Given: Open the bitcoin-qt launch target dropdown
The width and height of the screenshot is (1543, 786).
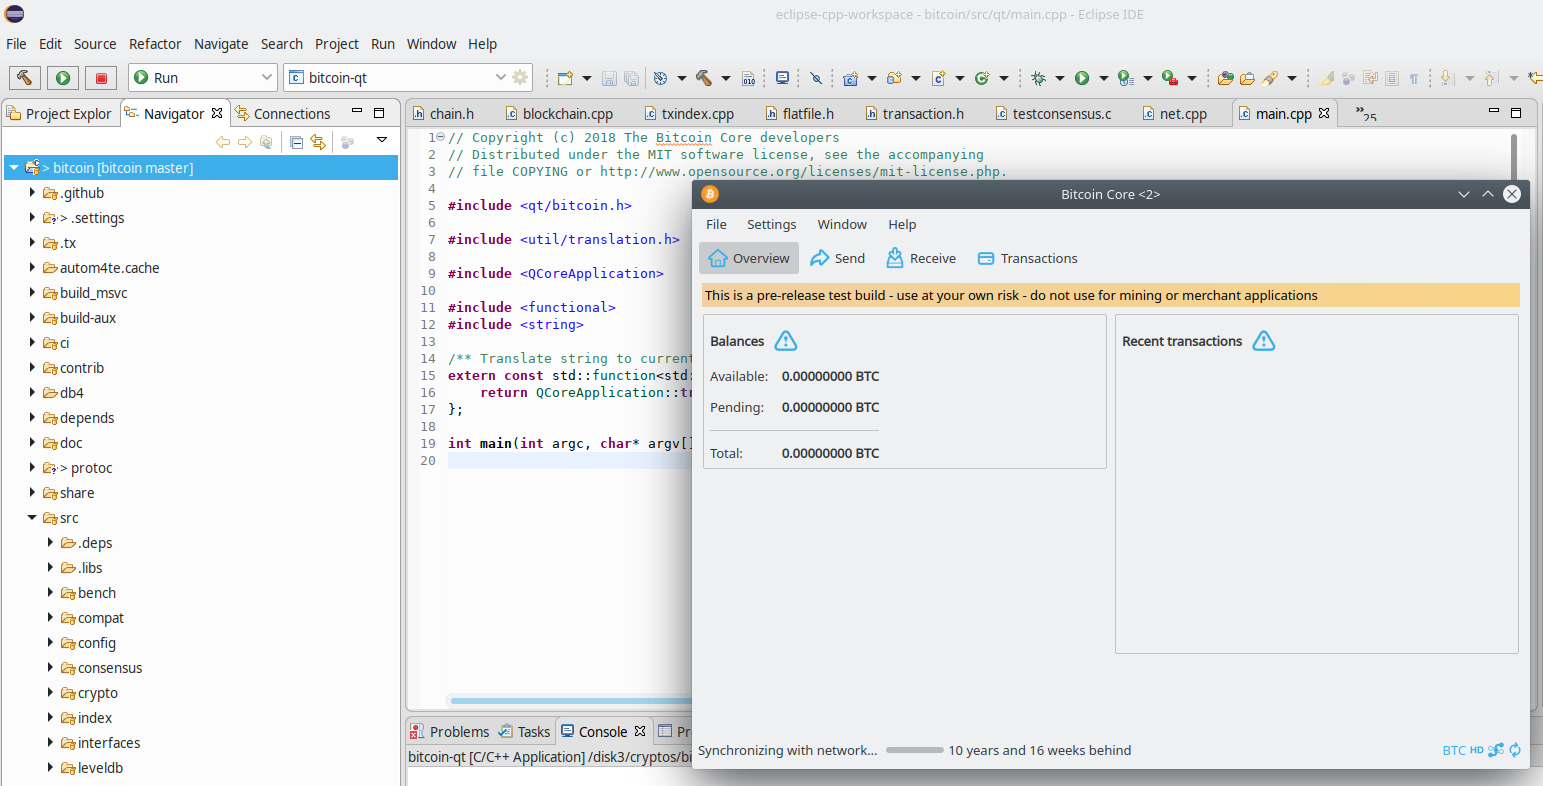Looking at the screenshot, I should click(501, 77).
